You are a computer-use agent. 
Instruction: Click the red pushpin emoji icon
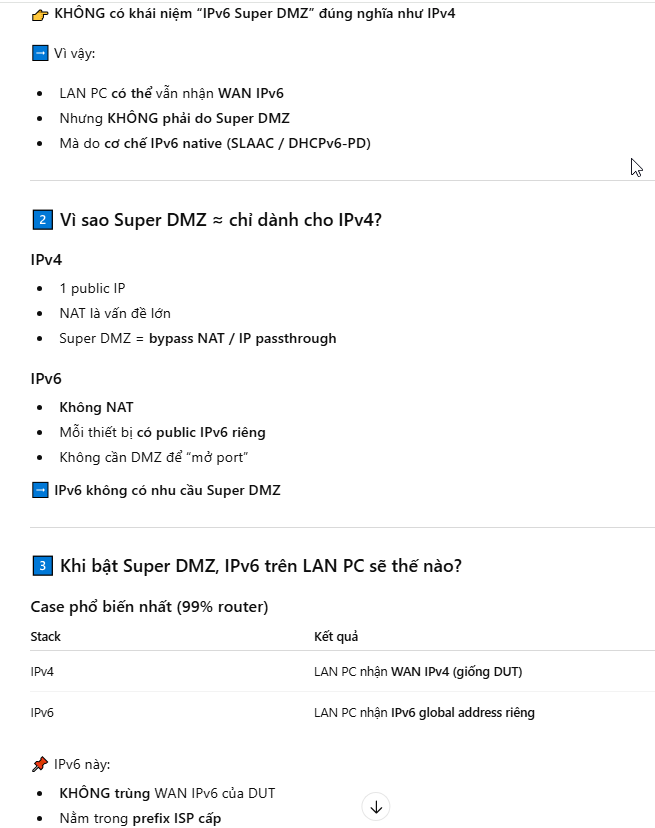40,765
